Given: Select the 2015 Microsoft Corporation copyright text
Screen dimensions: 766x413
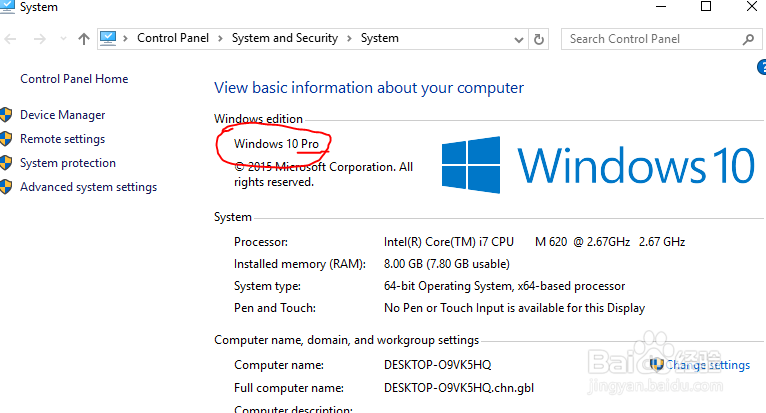Looking at the screenshot, I should (323, 174).
